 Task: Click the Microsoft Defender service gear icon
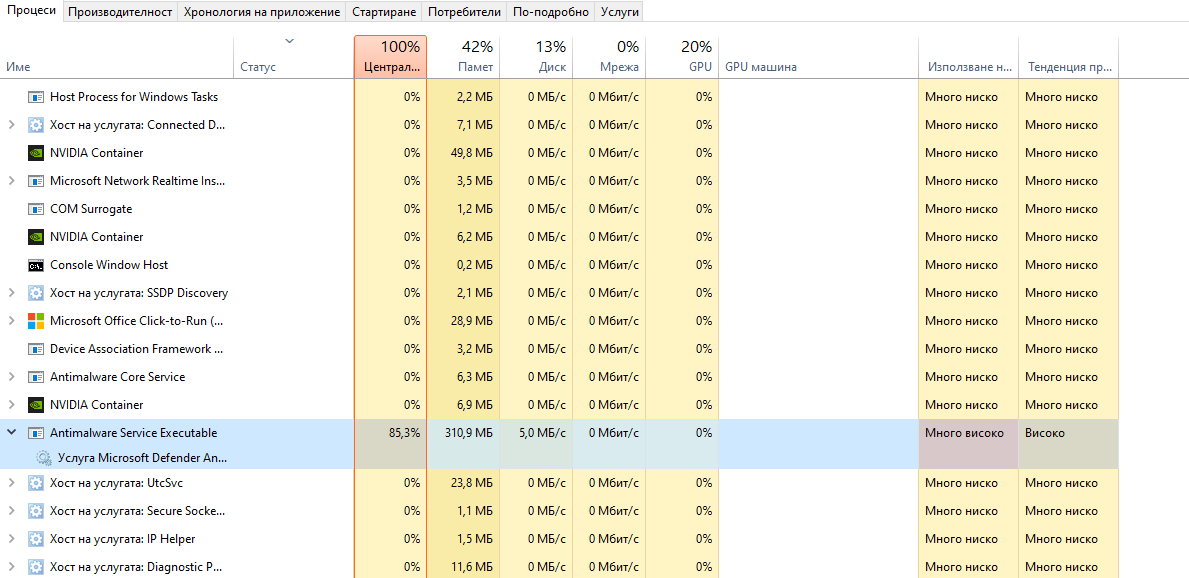click(x=45, y=458)
